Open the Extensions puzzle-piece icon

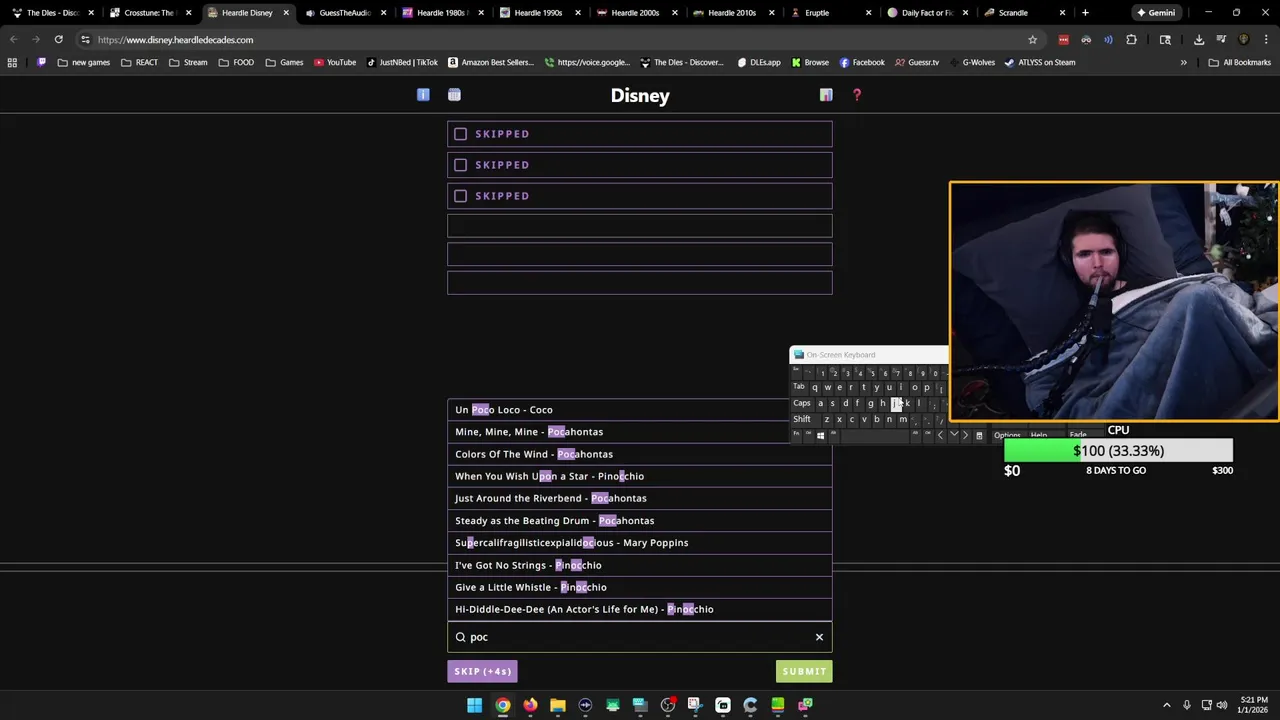point(1131,40)
